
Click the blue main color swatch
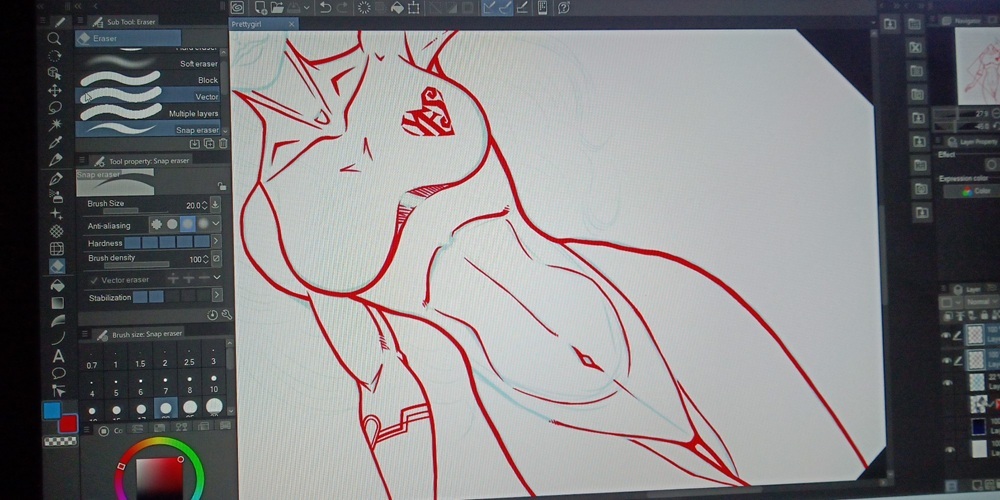click(x=51, y=411)
